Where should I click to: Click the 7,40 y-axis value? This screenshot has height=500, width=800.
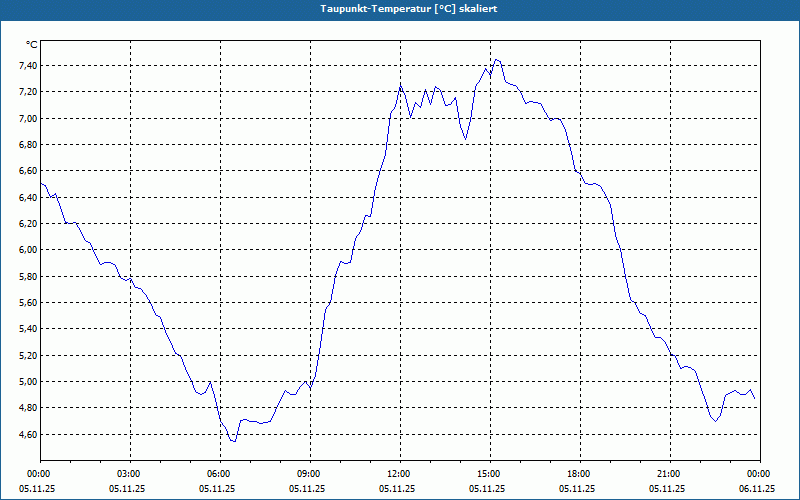(28, 66)
